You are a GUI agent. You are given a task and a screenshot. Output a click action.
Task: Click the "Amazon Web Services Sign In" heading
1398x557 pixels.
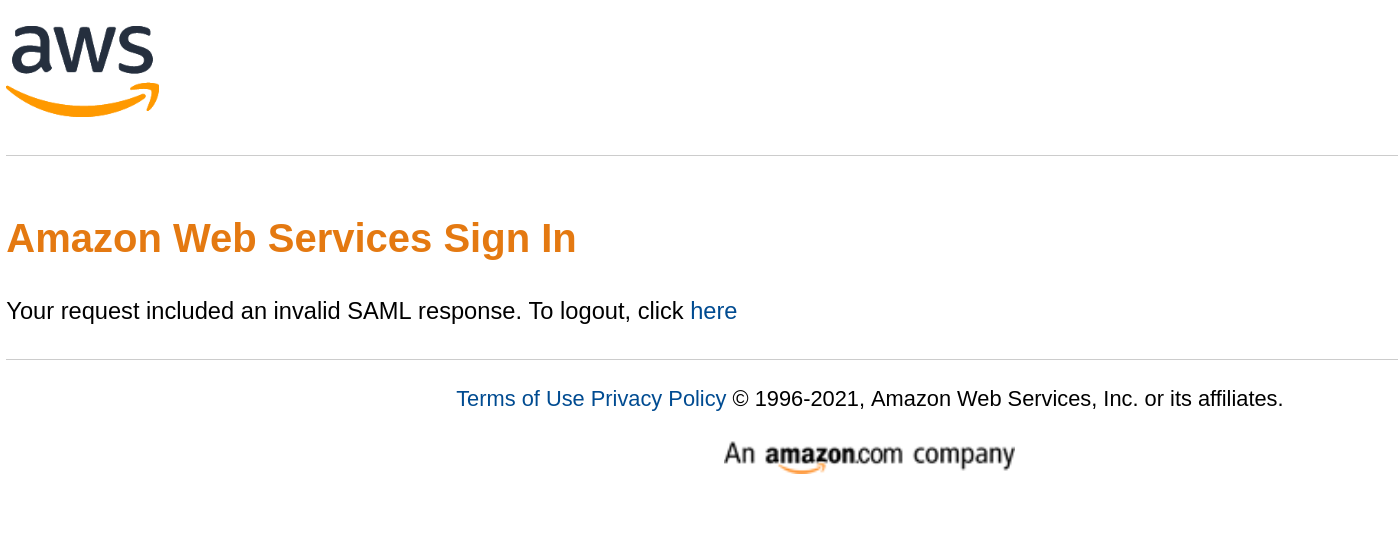pos(291,238)
